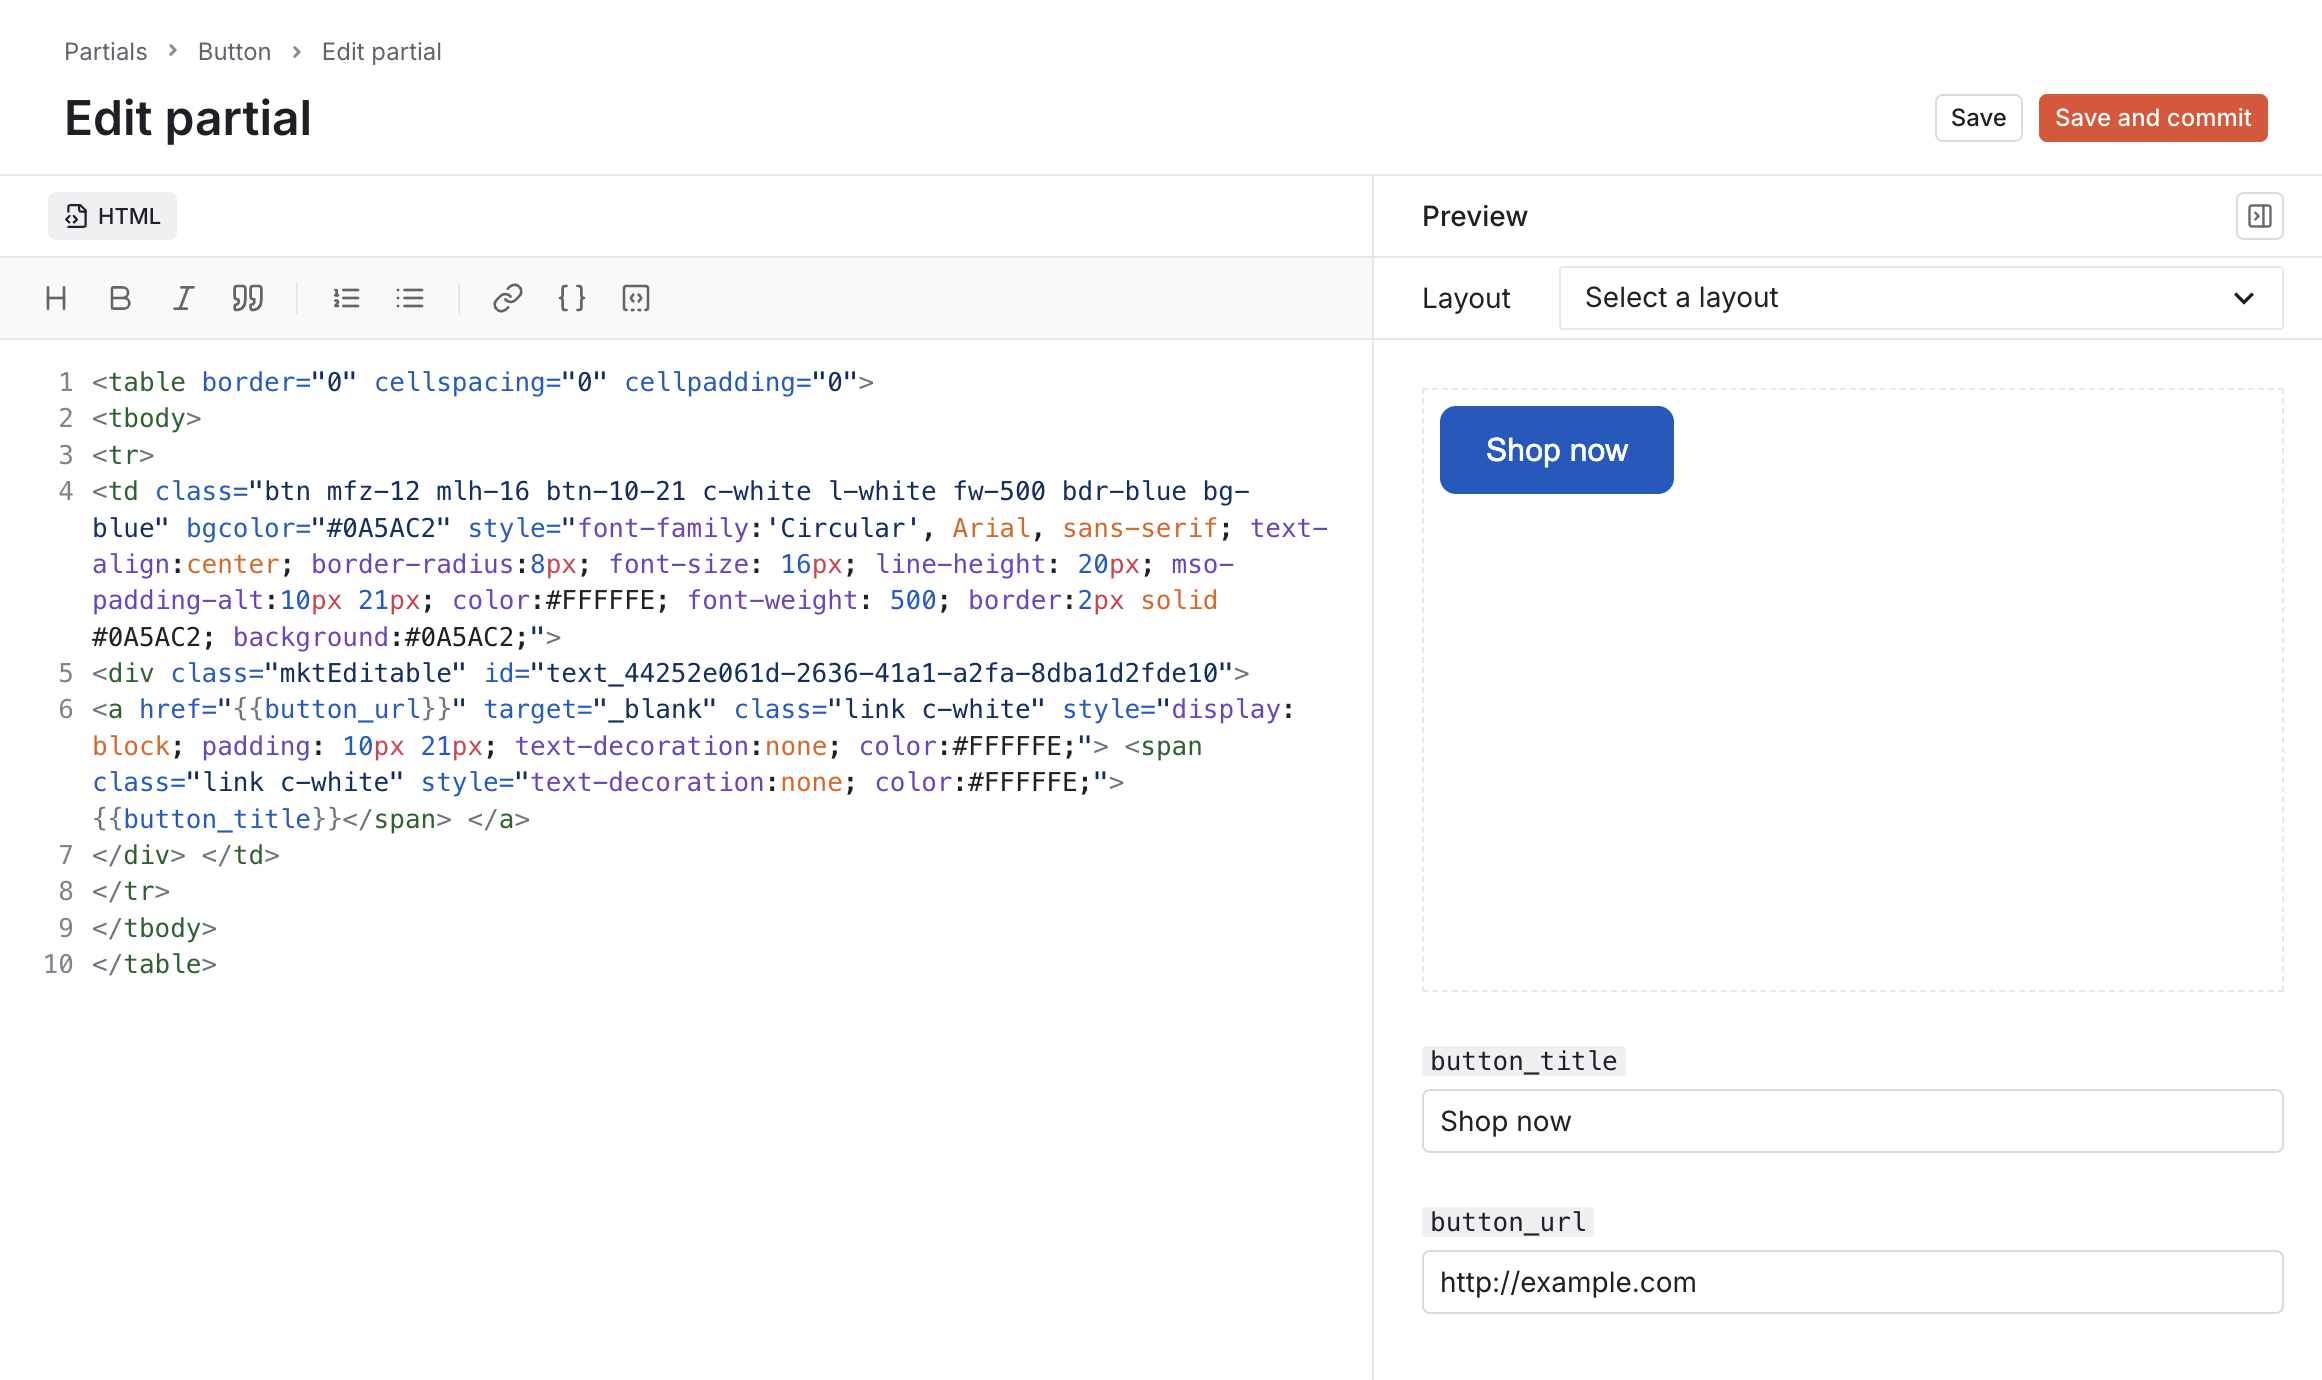Click the ordered list icon
The width and height of the screenshot is (2322, 1380).
pyautogui.click(x=346, y=297)
